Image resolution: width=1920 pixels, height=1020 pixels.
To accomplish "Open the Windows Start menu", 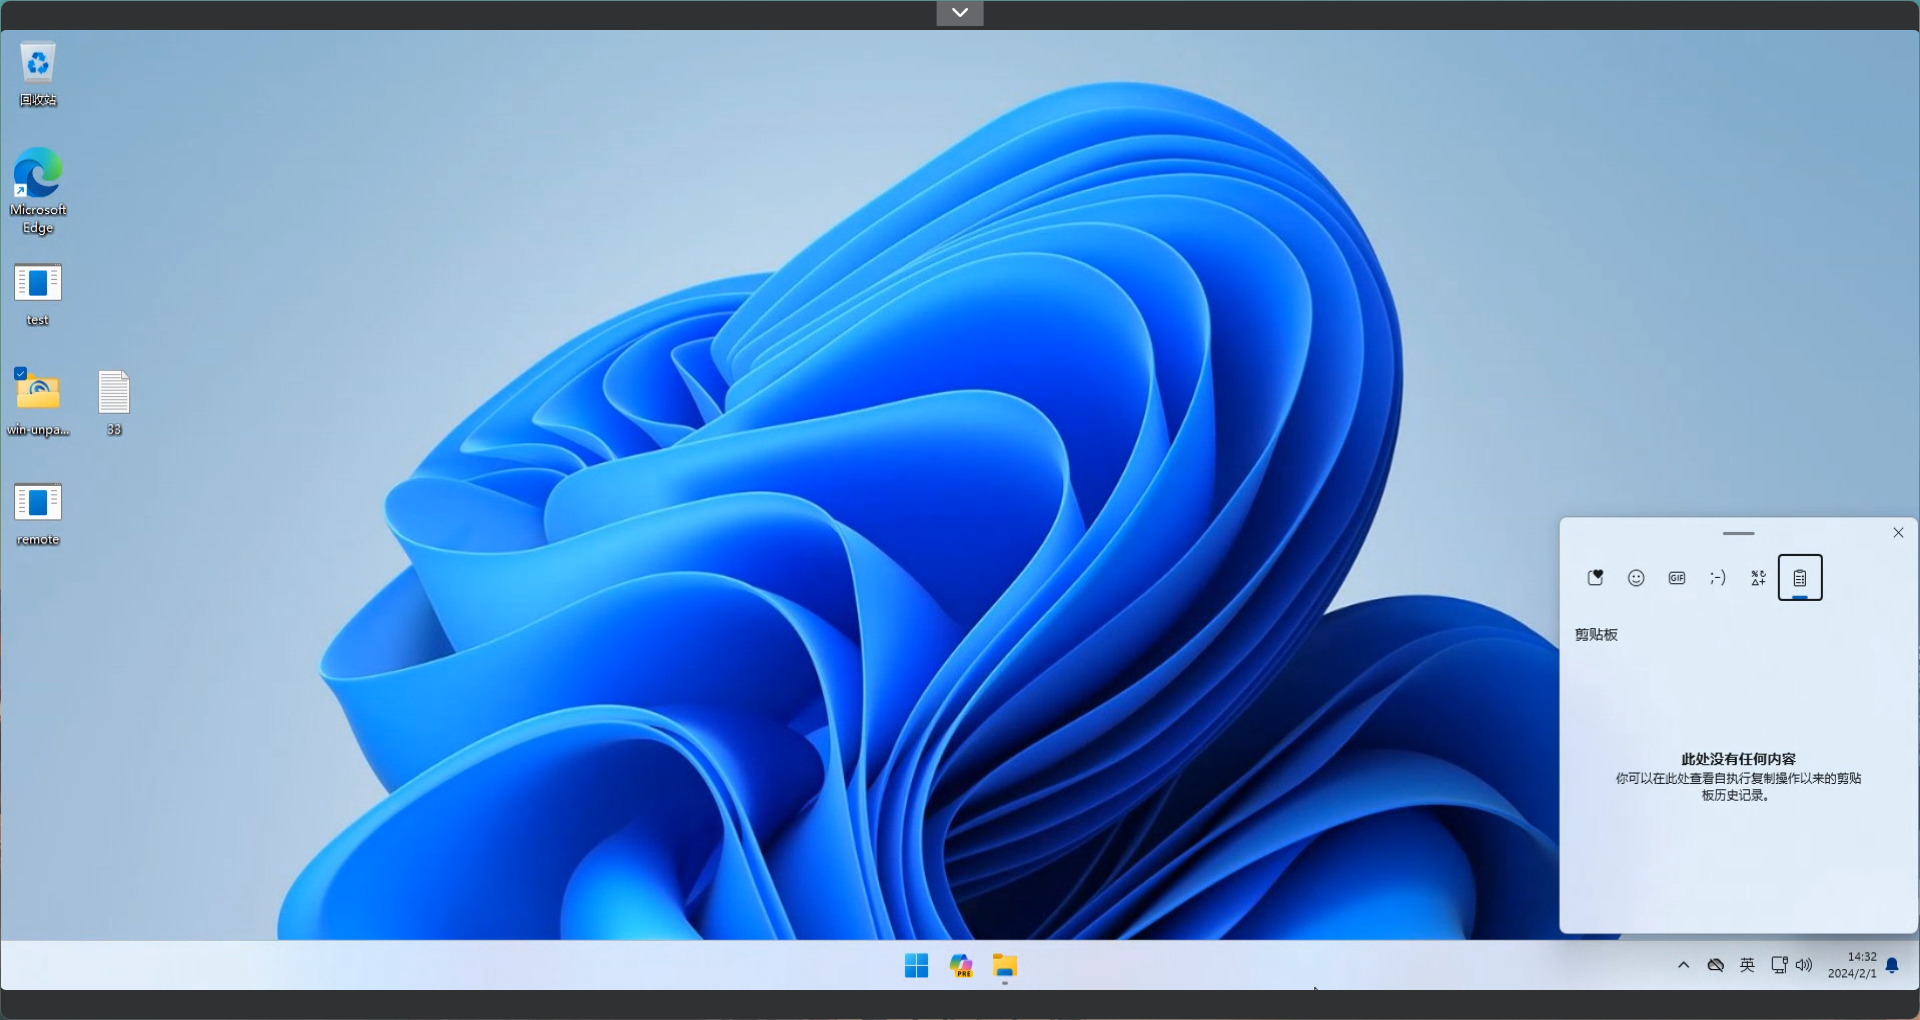I will 916,965.
